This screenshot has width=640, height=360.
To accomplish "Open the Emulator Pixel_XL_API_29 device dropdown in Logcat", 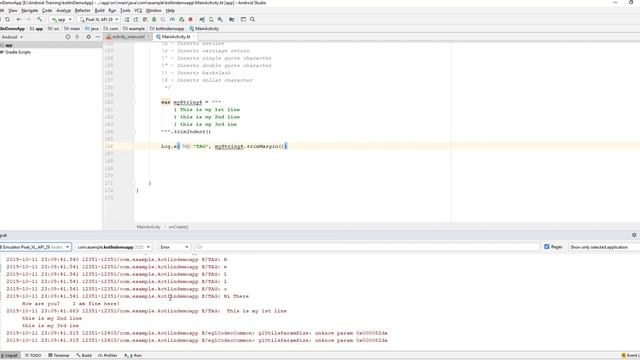I will 36,247.
